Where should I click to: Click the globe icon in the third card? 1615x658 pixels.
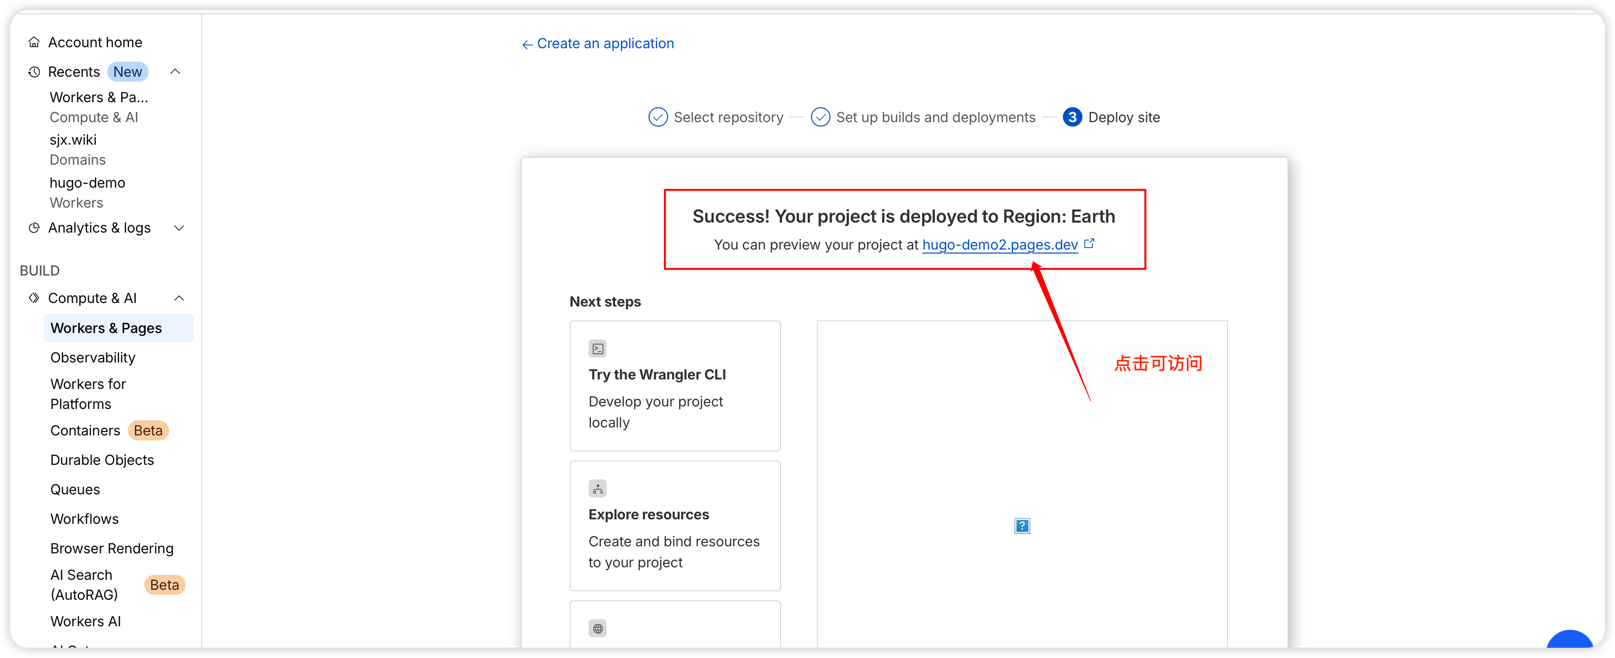coord(598,629)
